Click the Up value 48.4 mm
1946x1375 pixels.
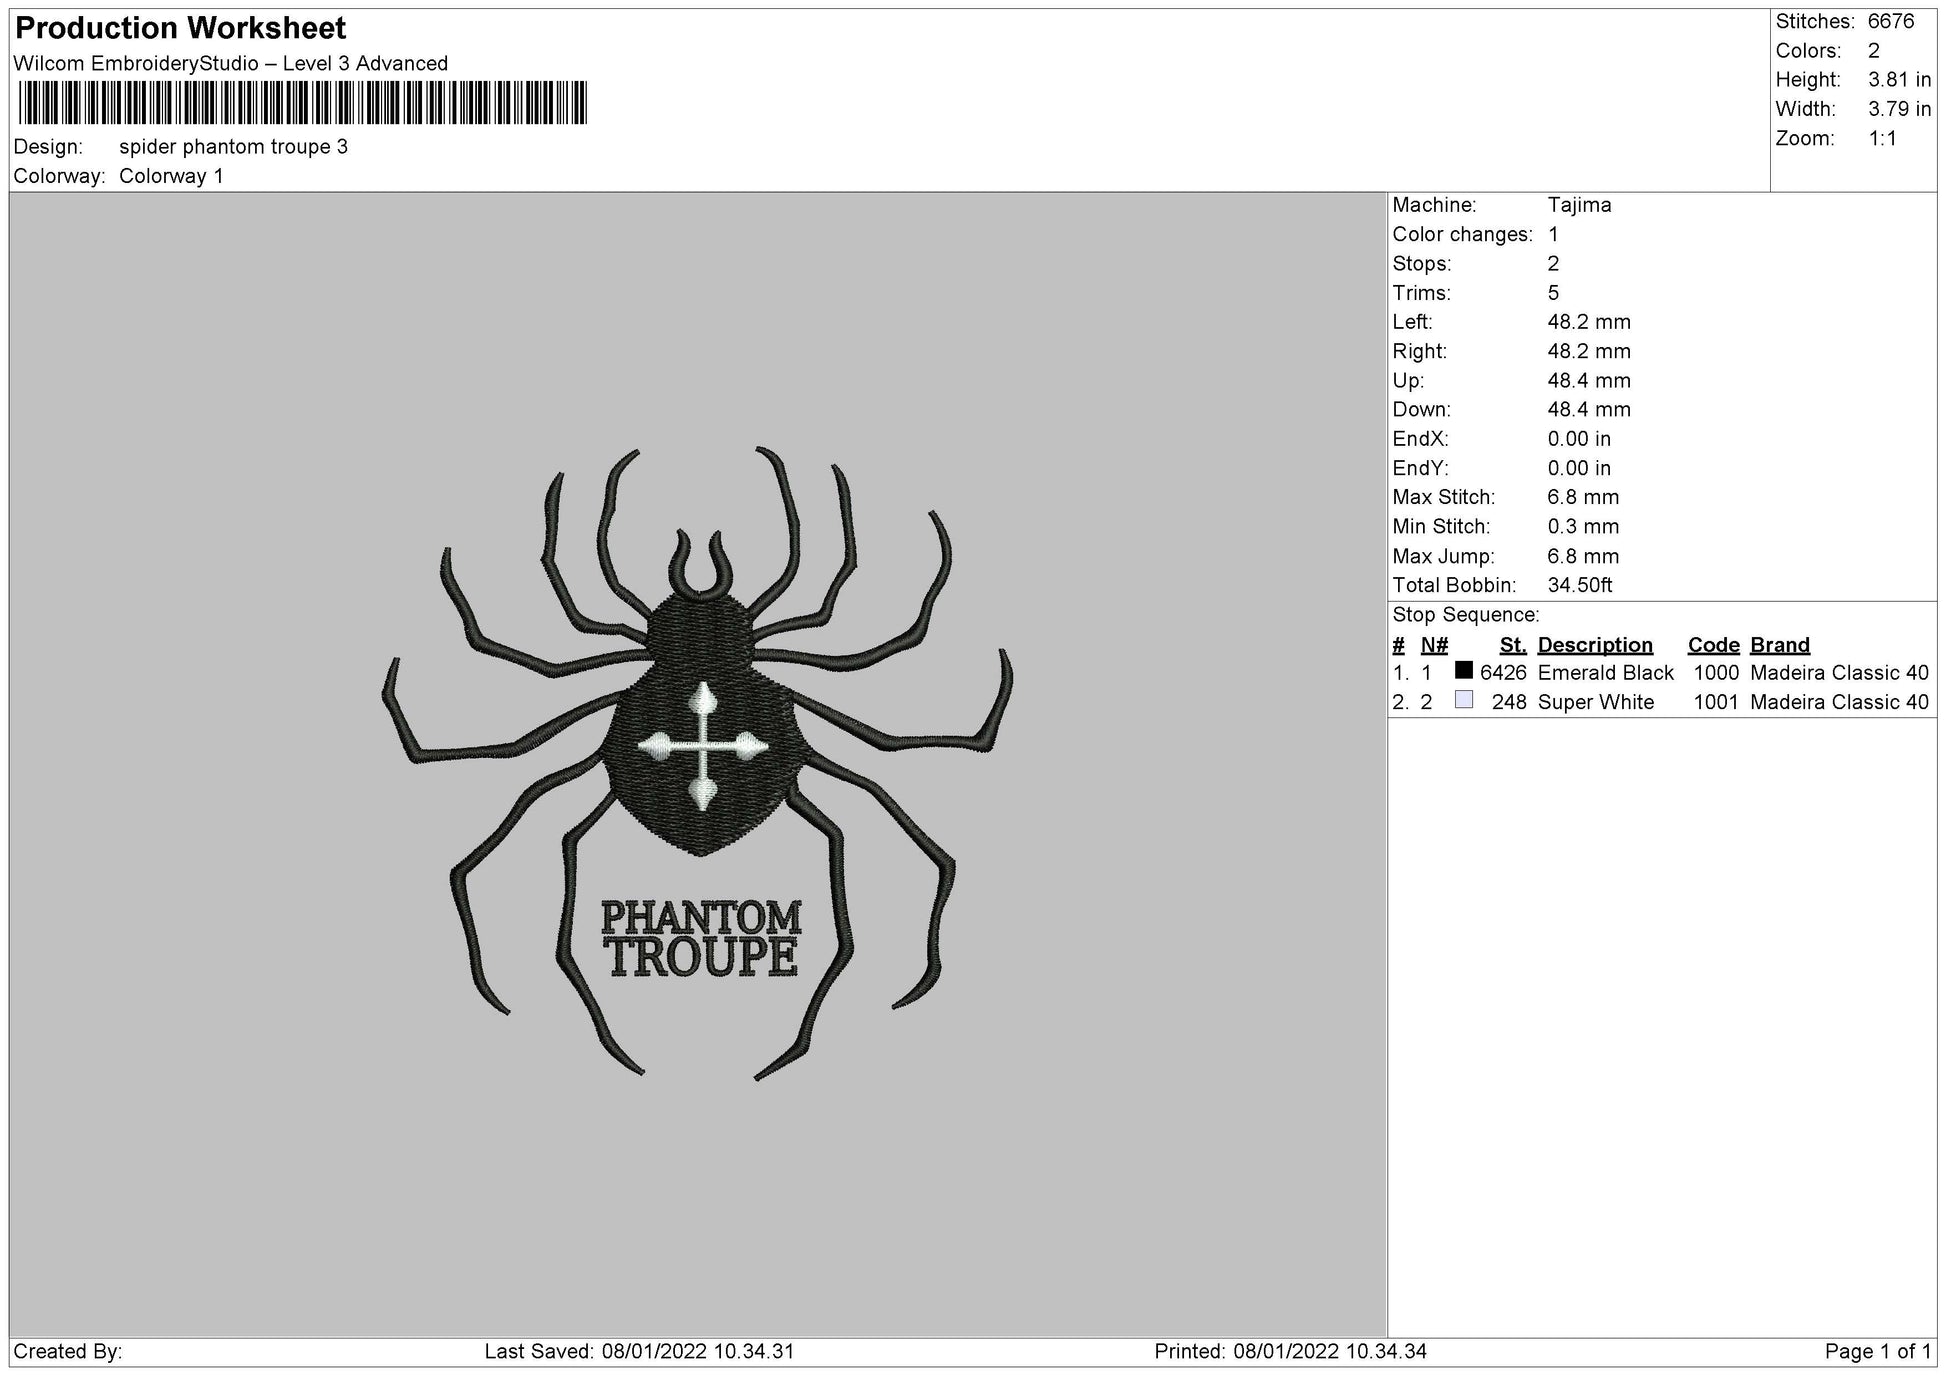pos(1589,381)
